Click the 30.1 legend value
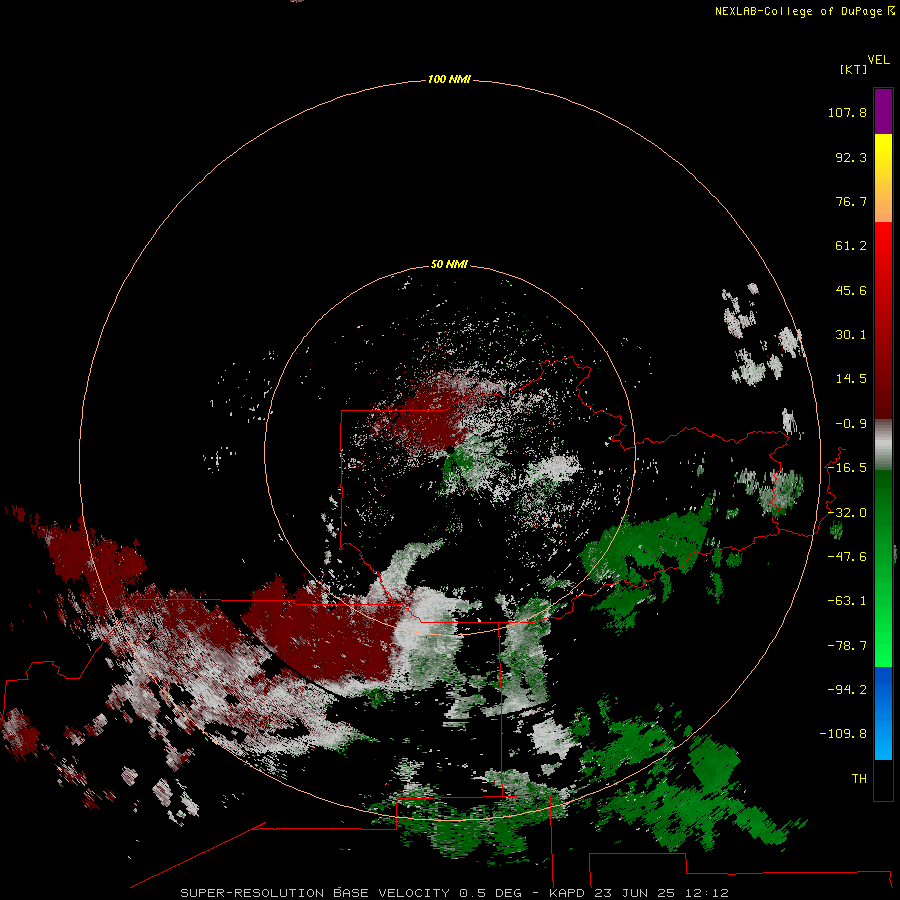Screen dimensions: 900x900 pos(851,335)
